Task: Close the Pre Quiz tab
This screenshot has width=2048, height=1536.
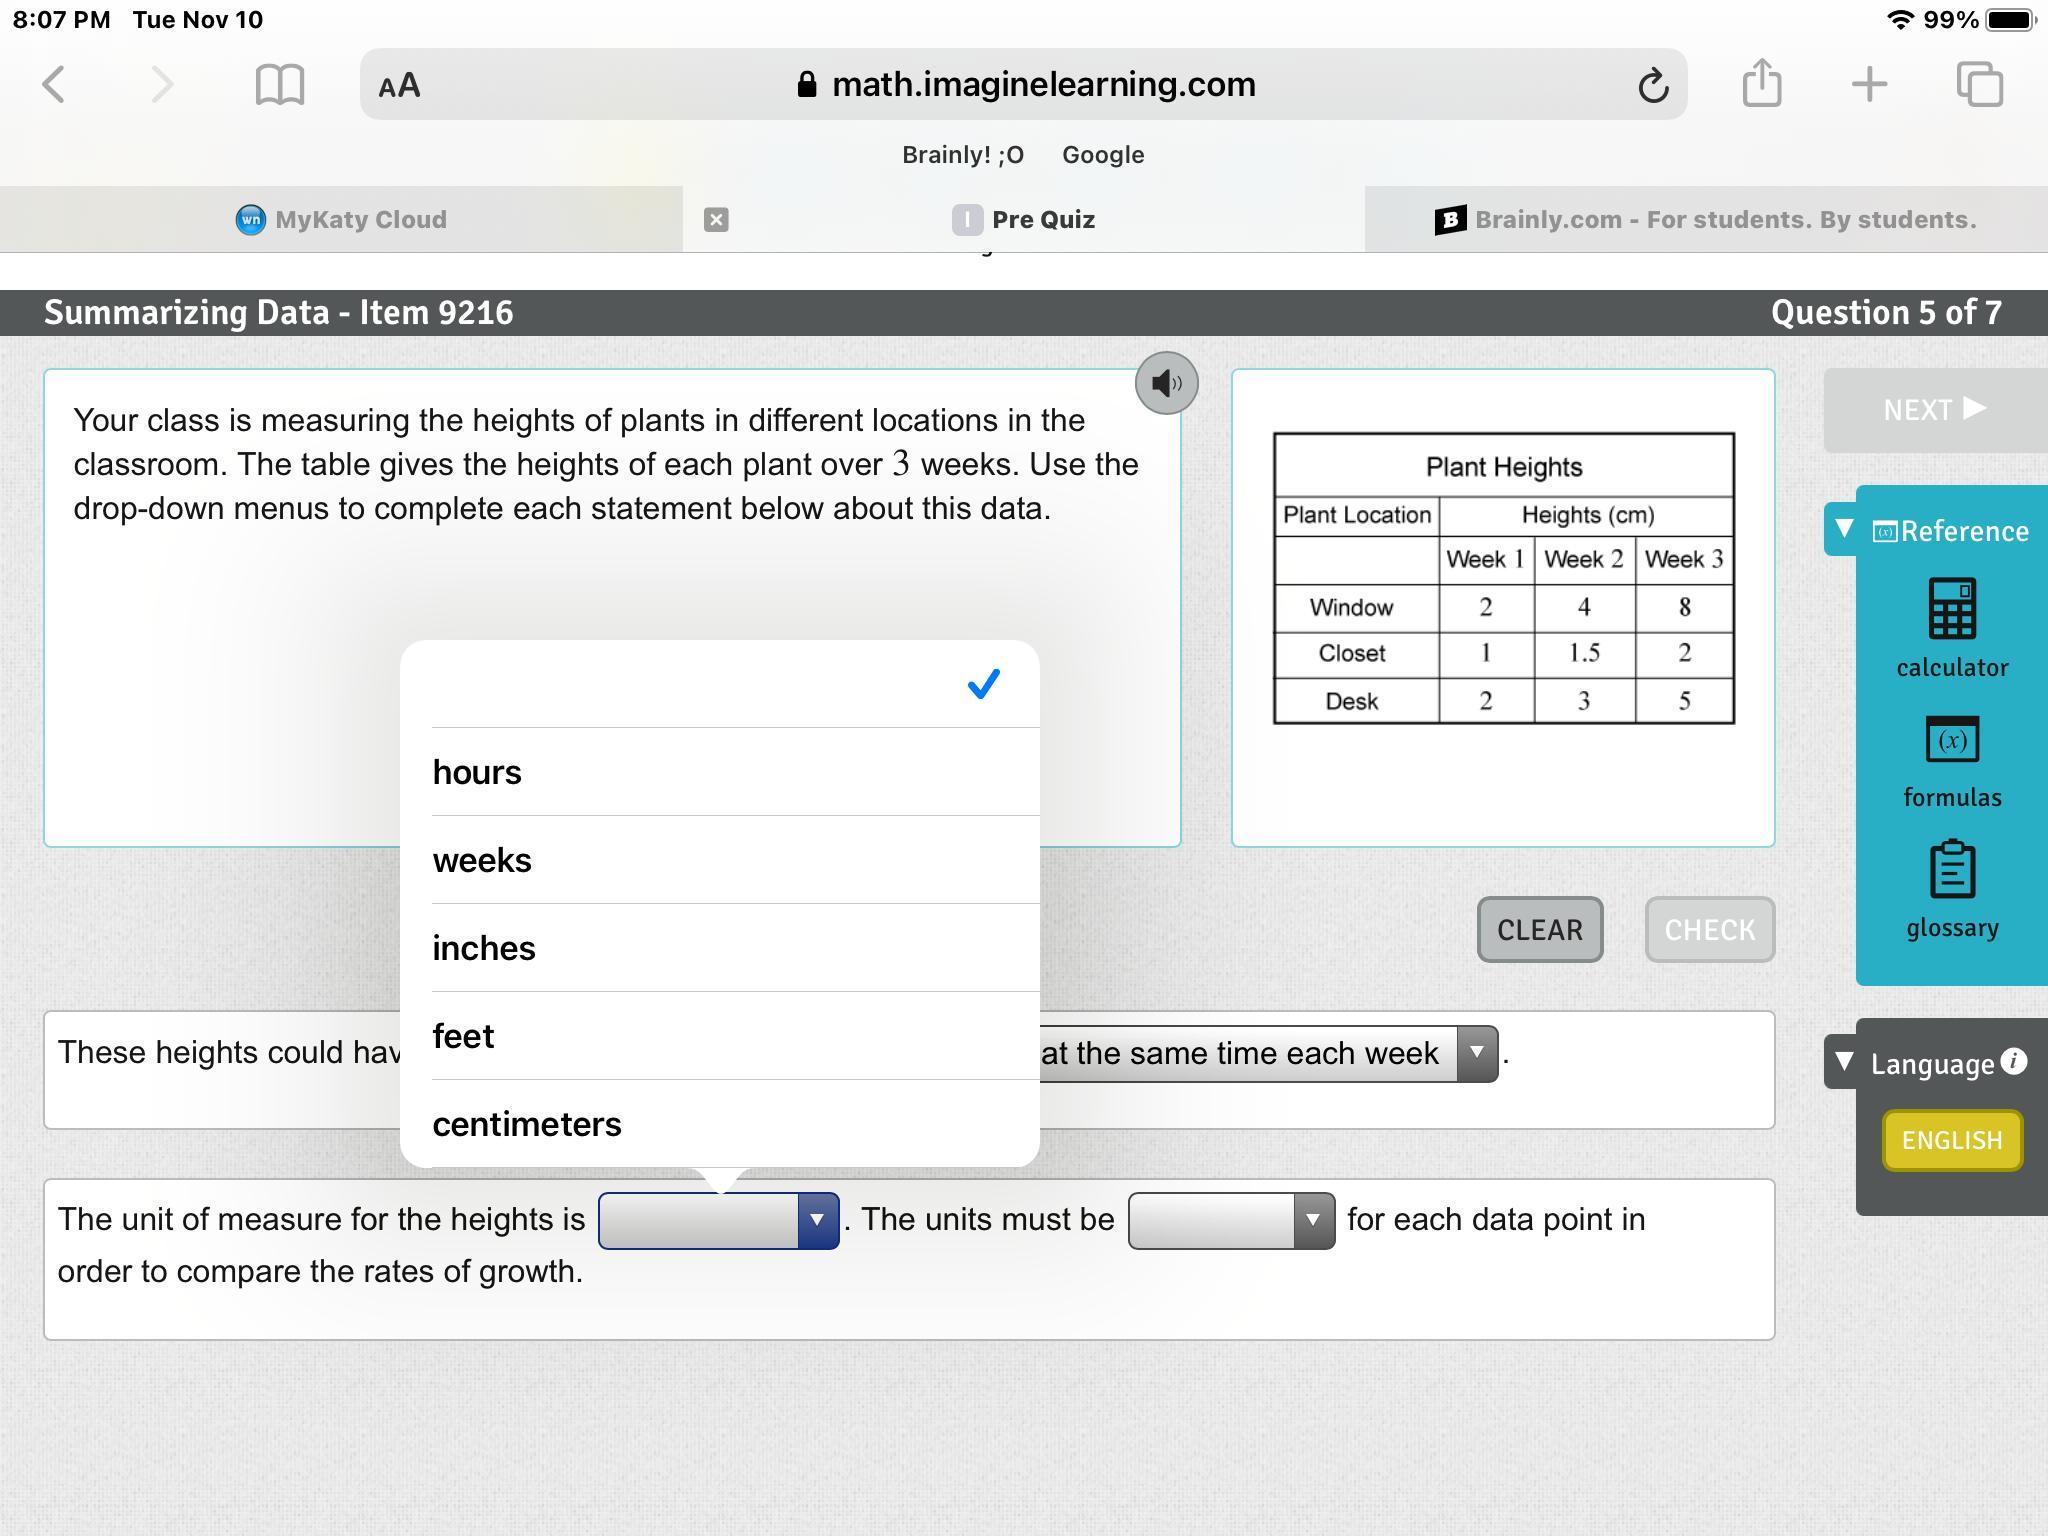Action: 716,220
